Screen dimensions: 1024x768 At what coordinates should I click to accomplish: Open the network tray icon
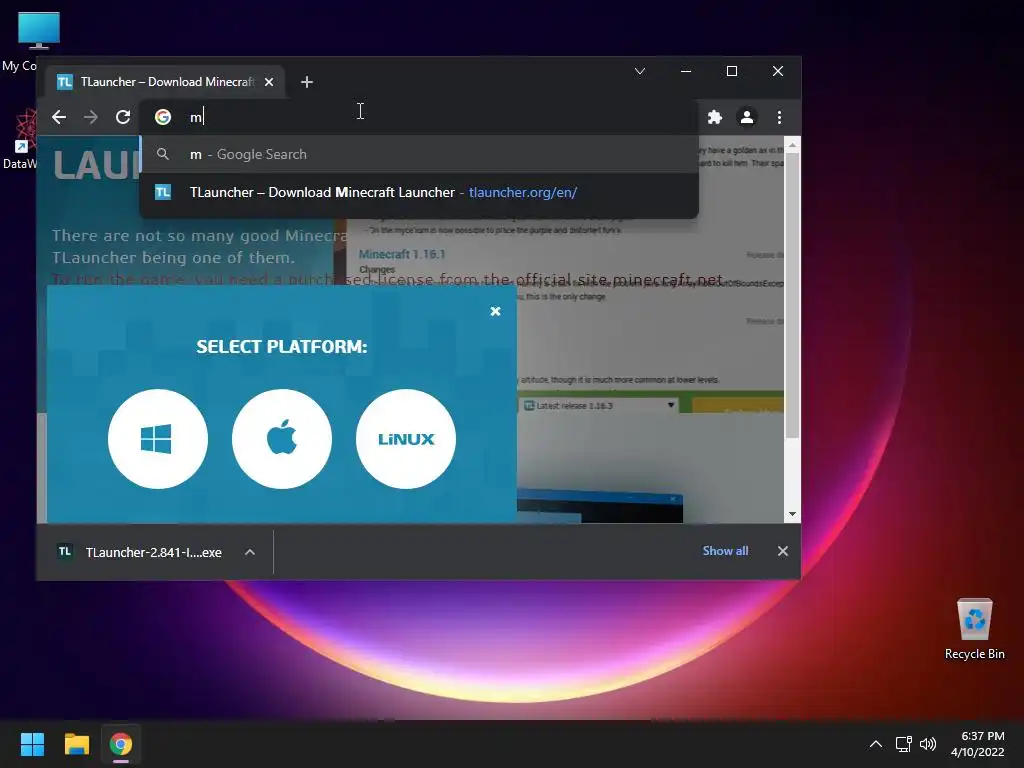pos(903,744)
